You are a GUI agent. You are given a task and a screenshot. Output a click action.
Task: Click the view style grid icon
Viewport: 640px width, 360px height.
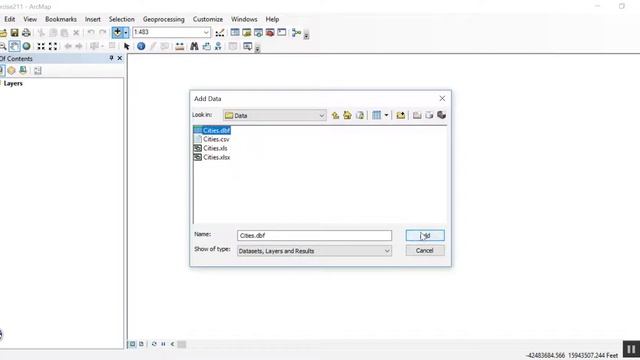click(x=376, y=116)
